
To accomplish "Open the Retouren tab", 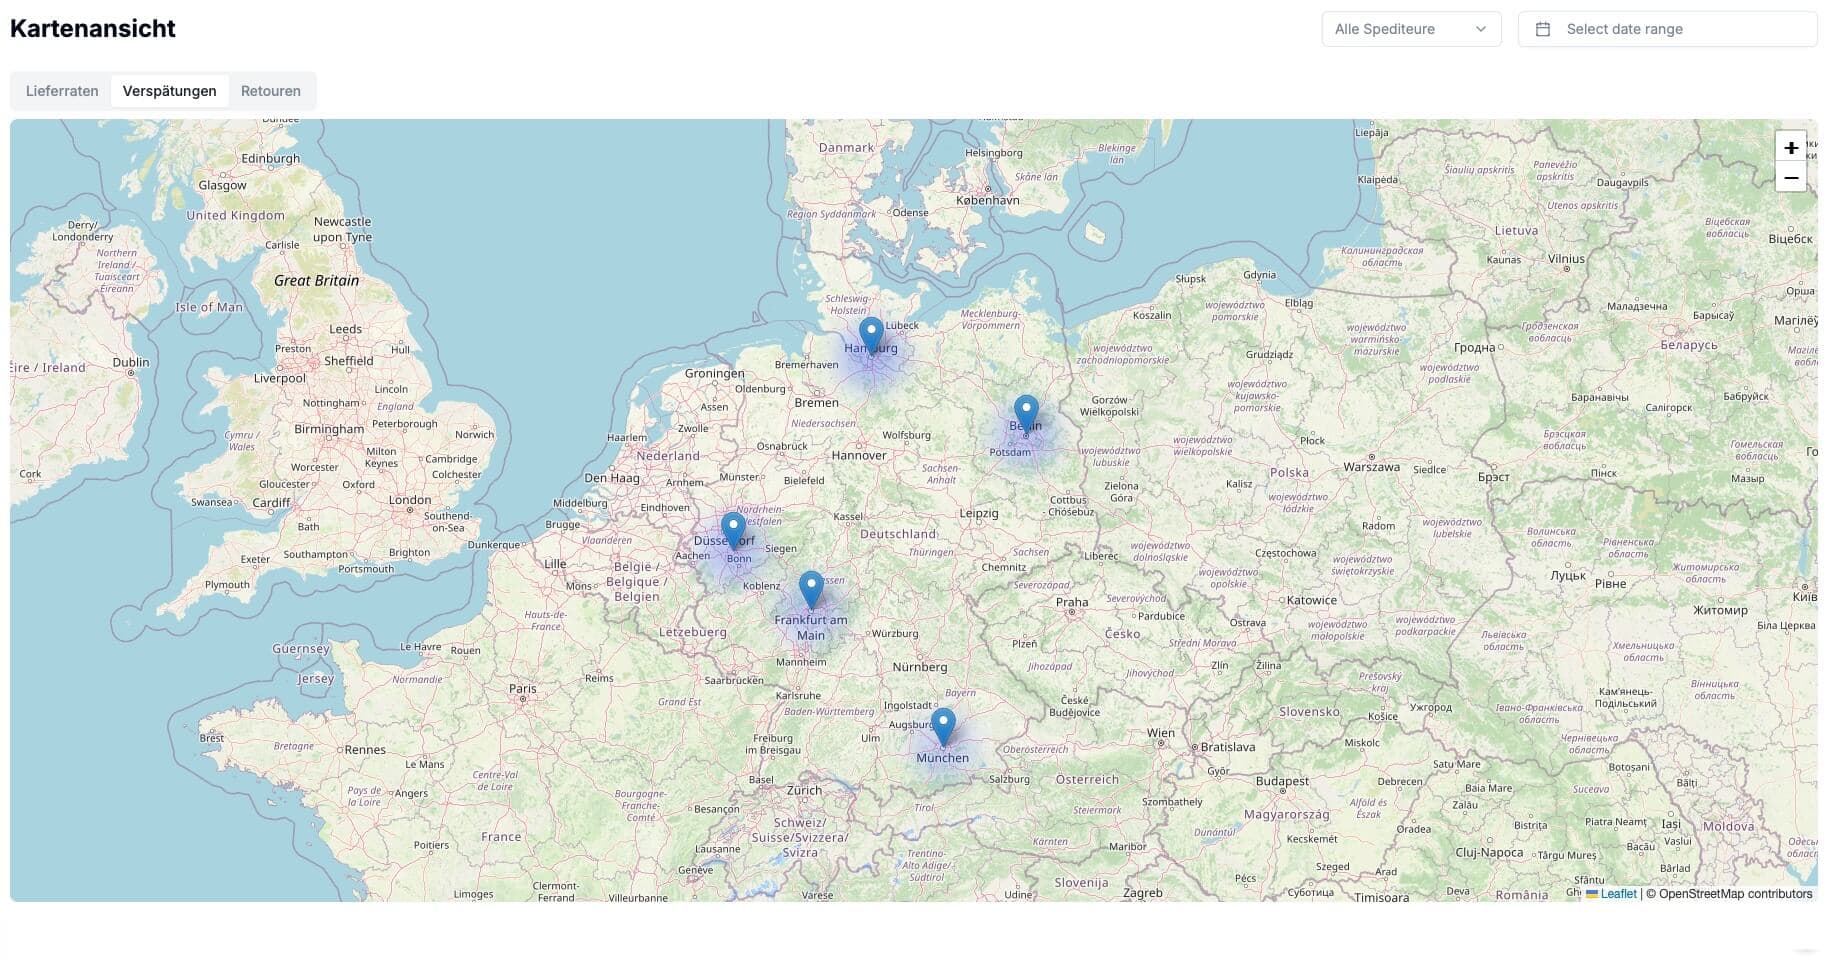I will point(270,91).
